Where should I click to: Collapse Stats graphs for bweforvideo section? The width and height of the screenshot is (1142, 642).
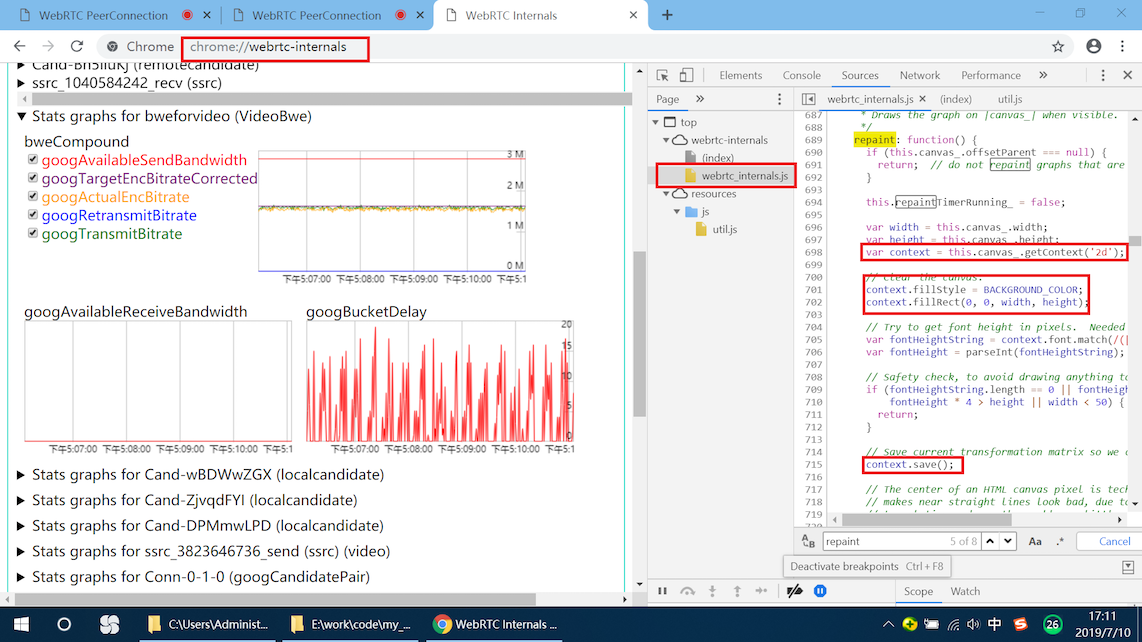point(22,117)
